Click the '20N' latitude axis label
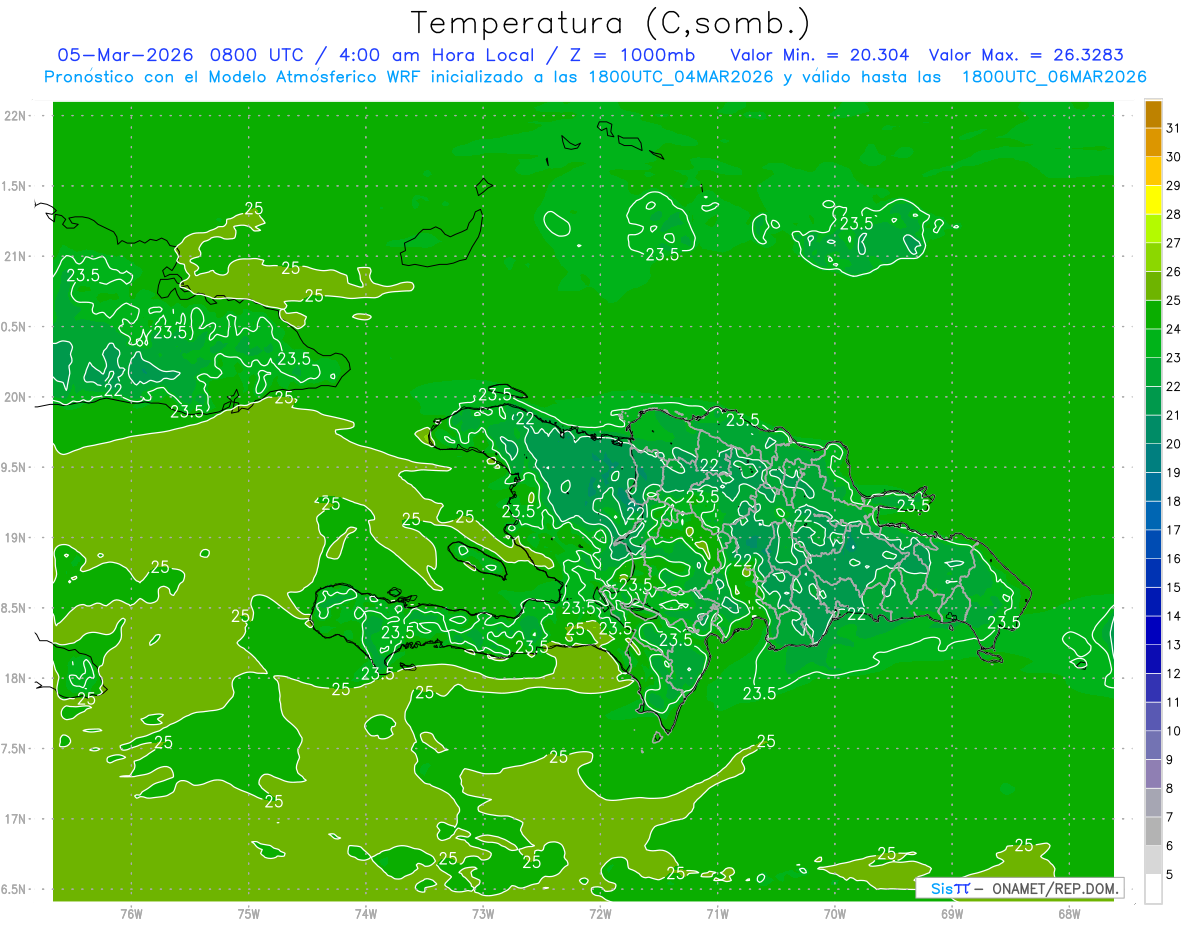Image resolution: width=1200 pixels, height=927 pixels. (17, 397)
